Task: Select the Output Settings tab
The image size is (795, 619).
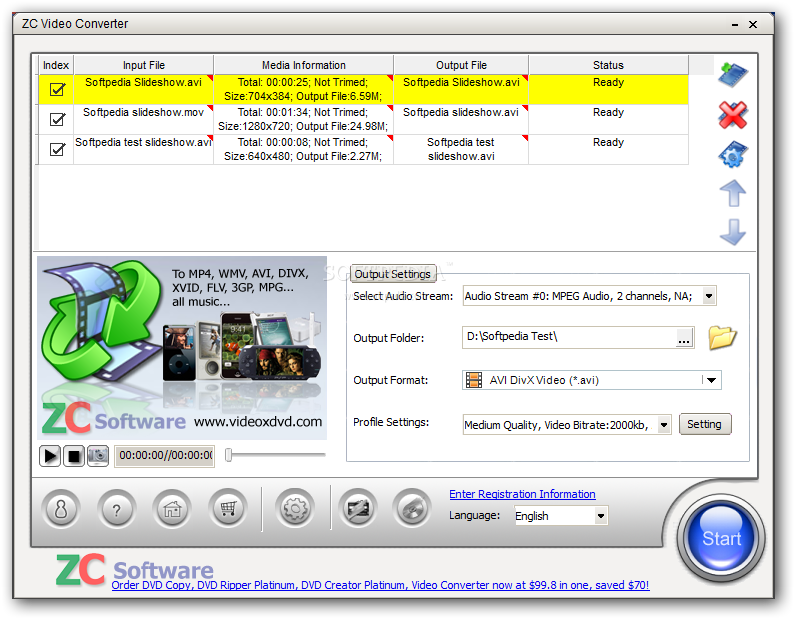Action: (392, 274)
